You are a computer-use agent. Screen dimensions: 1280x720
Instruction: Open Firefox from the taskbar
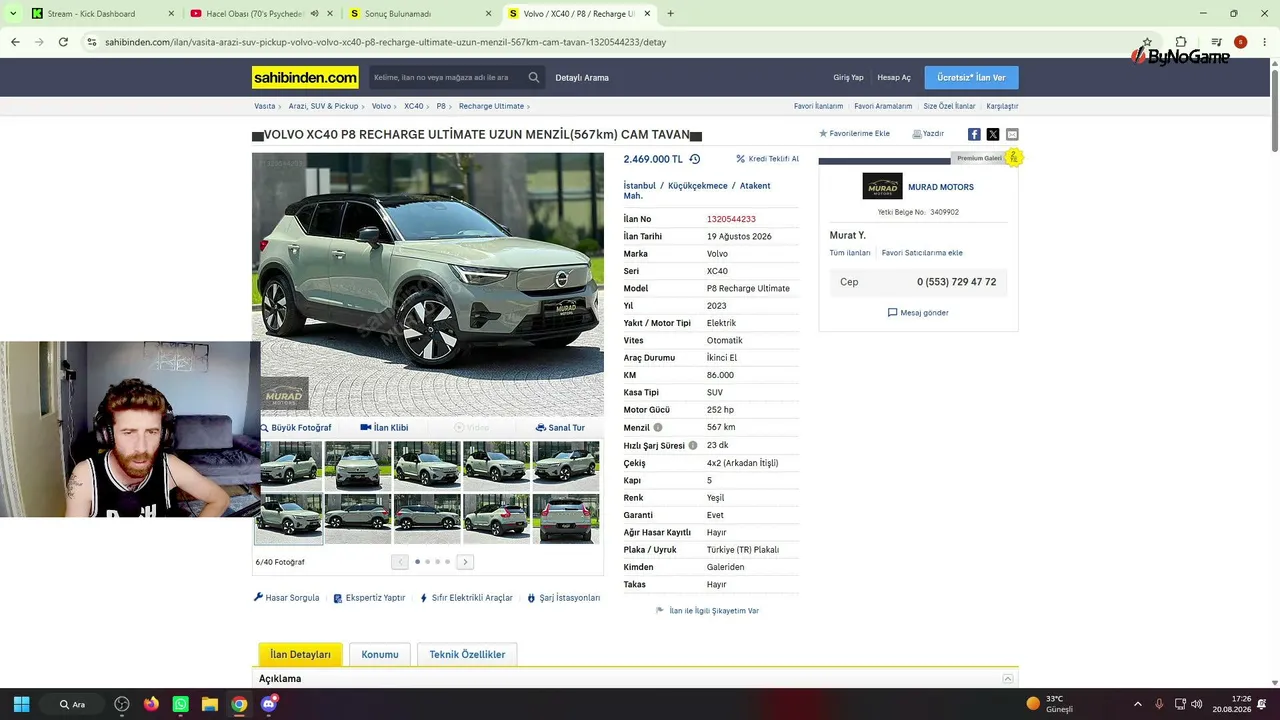click(151, 704)
